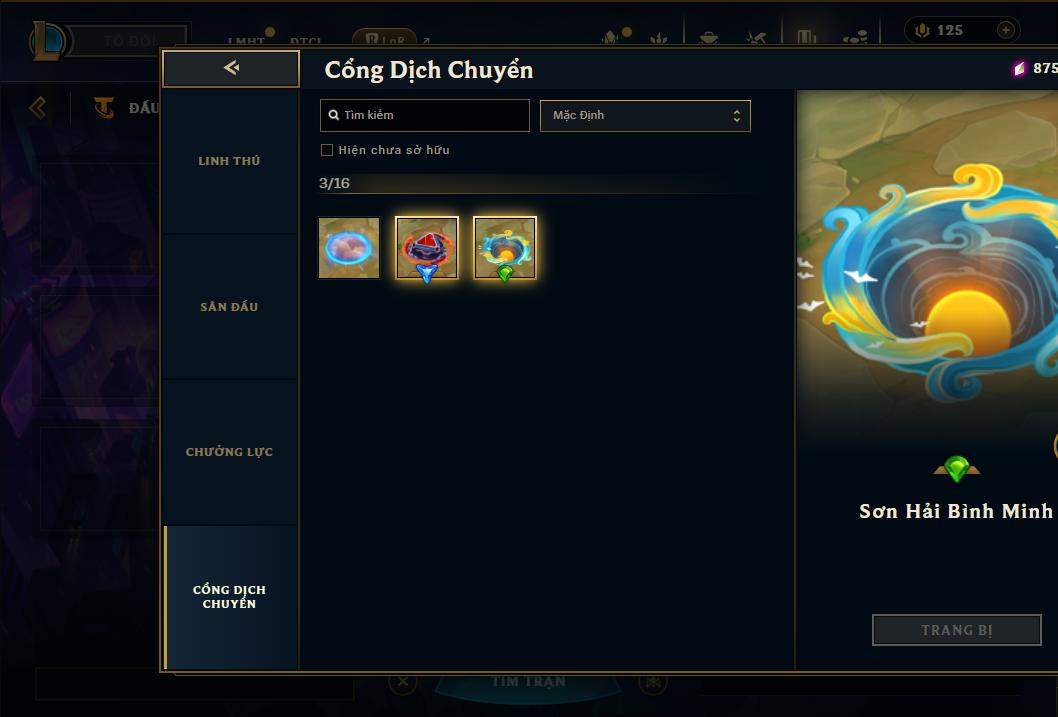1058x717 pixels.
Task: Select the Cổng Dịch Chuyển tab
Action: pos(229,597)
